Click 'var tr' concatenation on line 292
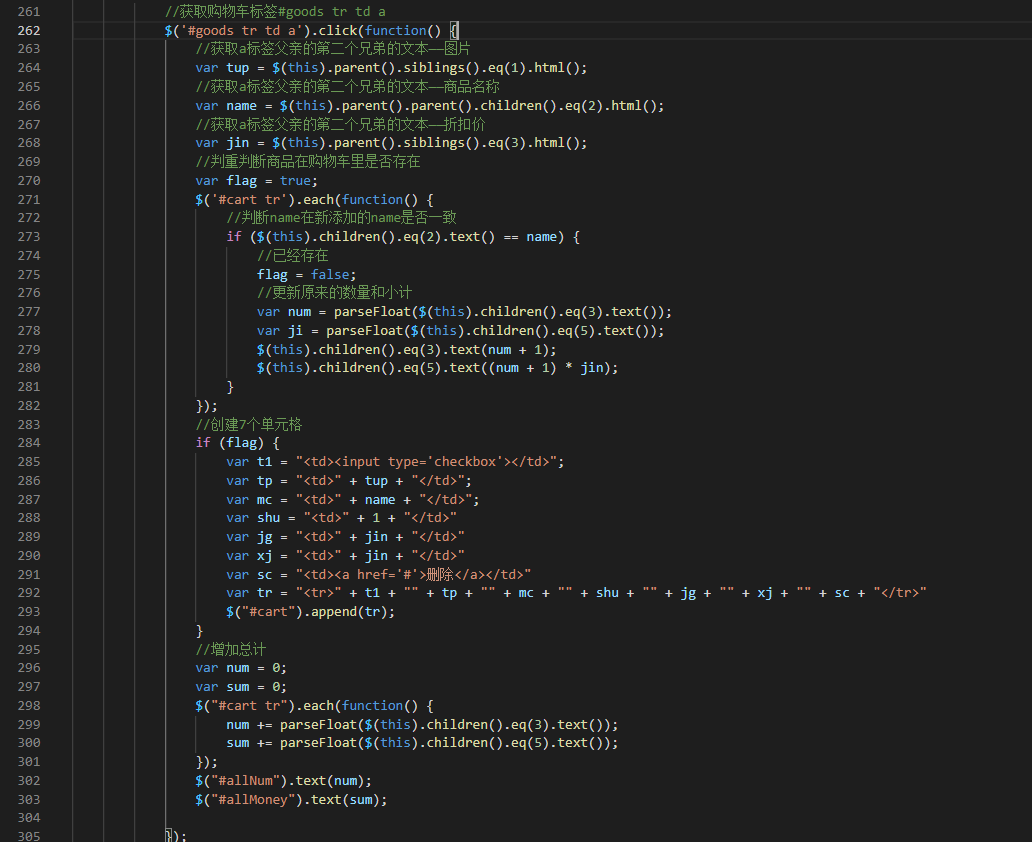 point(577,593)
